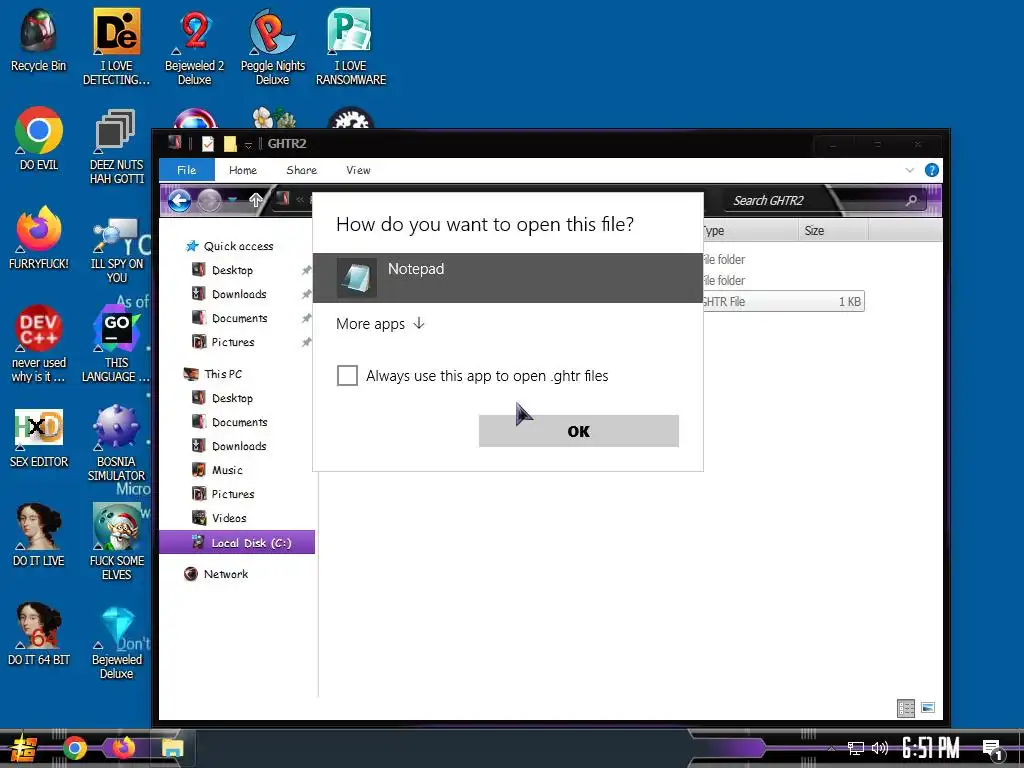The image size is (1024, 768).
Task: Open the 'DO IT LIVE' desktop icon
Action: pos(39,534)
